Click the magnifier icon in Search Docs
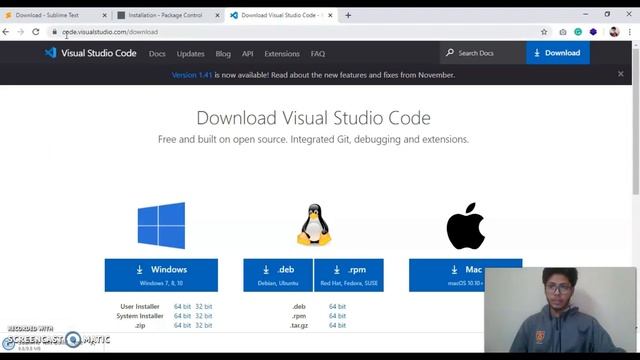The height and width of the screenshot is (360, 640). point(450,53)
